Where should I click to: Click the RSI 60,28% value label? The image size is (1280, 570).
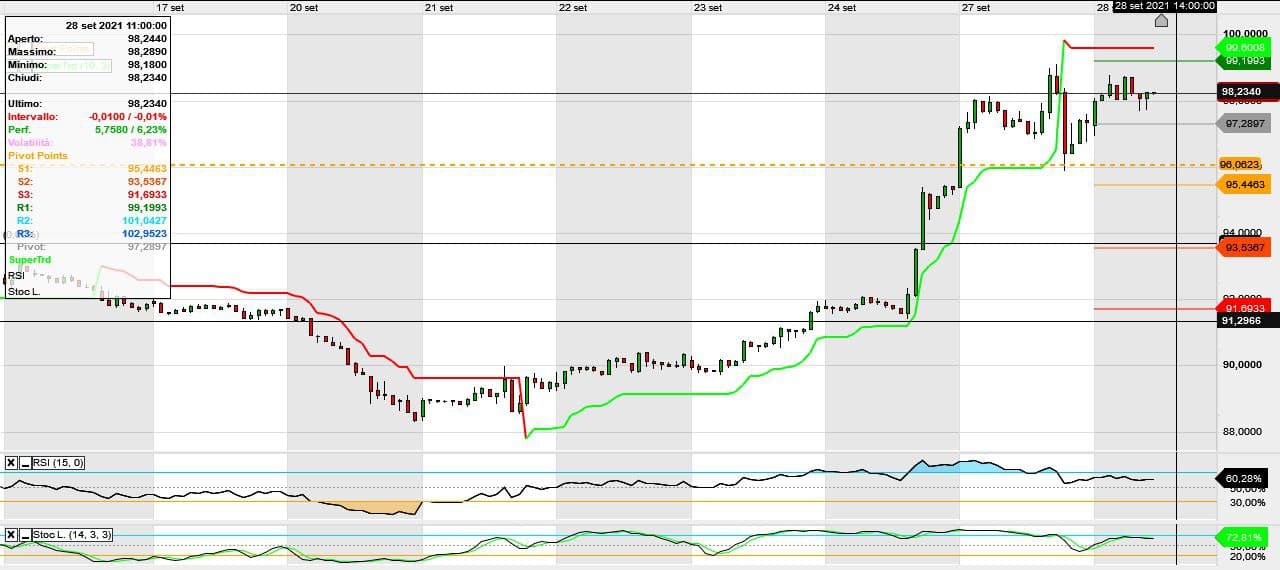[1245, 478]
